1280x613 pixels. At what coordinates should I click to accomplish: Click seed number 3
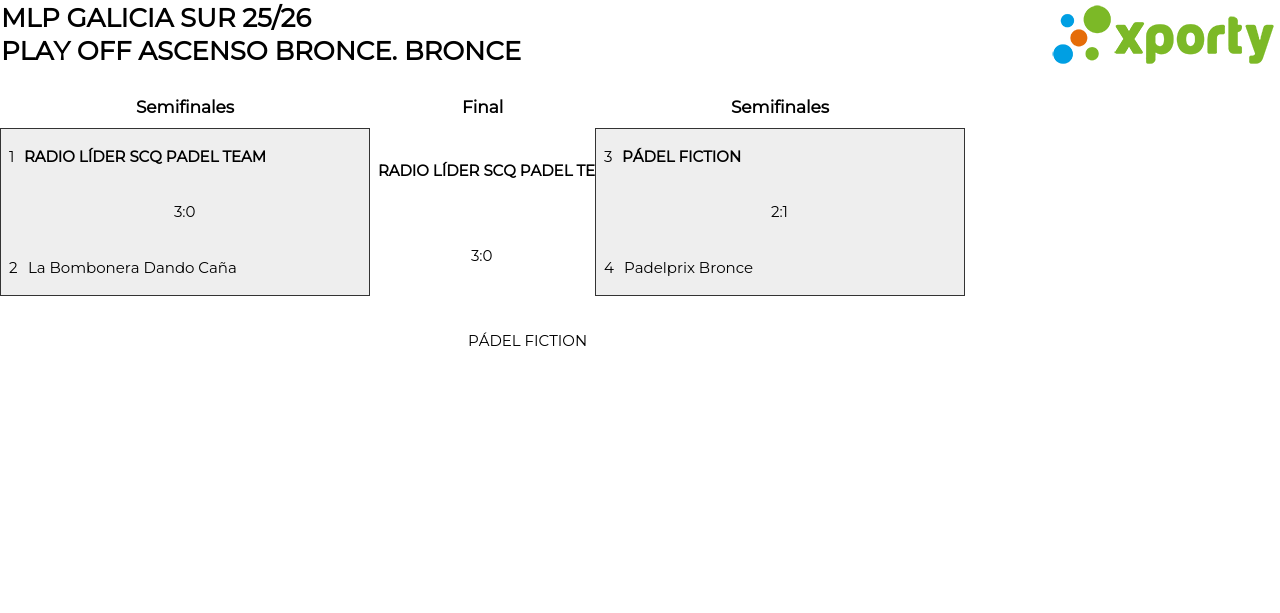[608, 157]
